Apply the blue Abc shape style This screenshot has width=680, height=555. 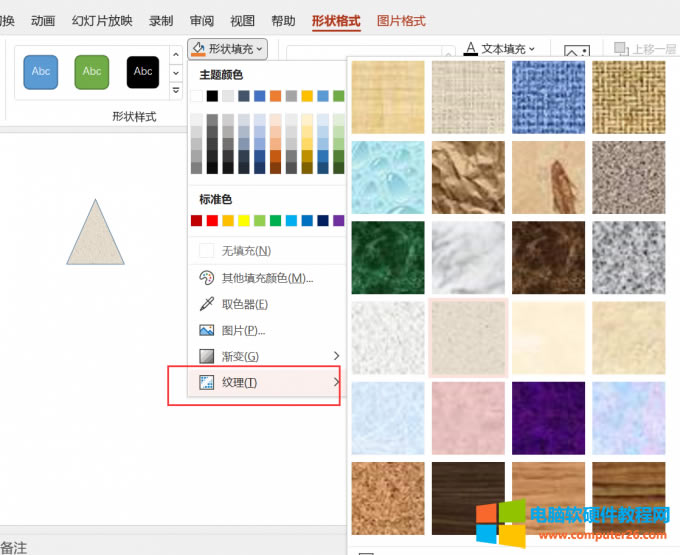tap(41, 72)
